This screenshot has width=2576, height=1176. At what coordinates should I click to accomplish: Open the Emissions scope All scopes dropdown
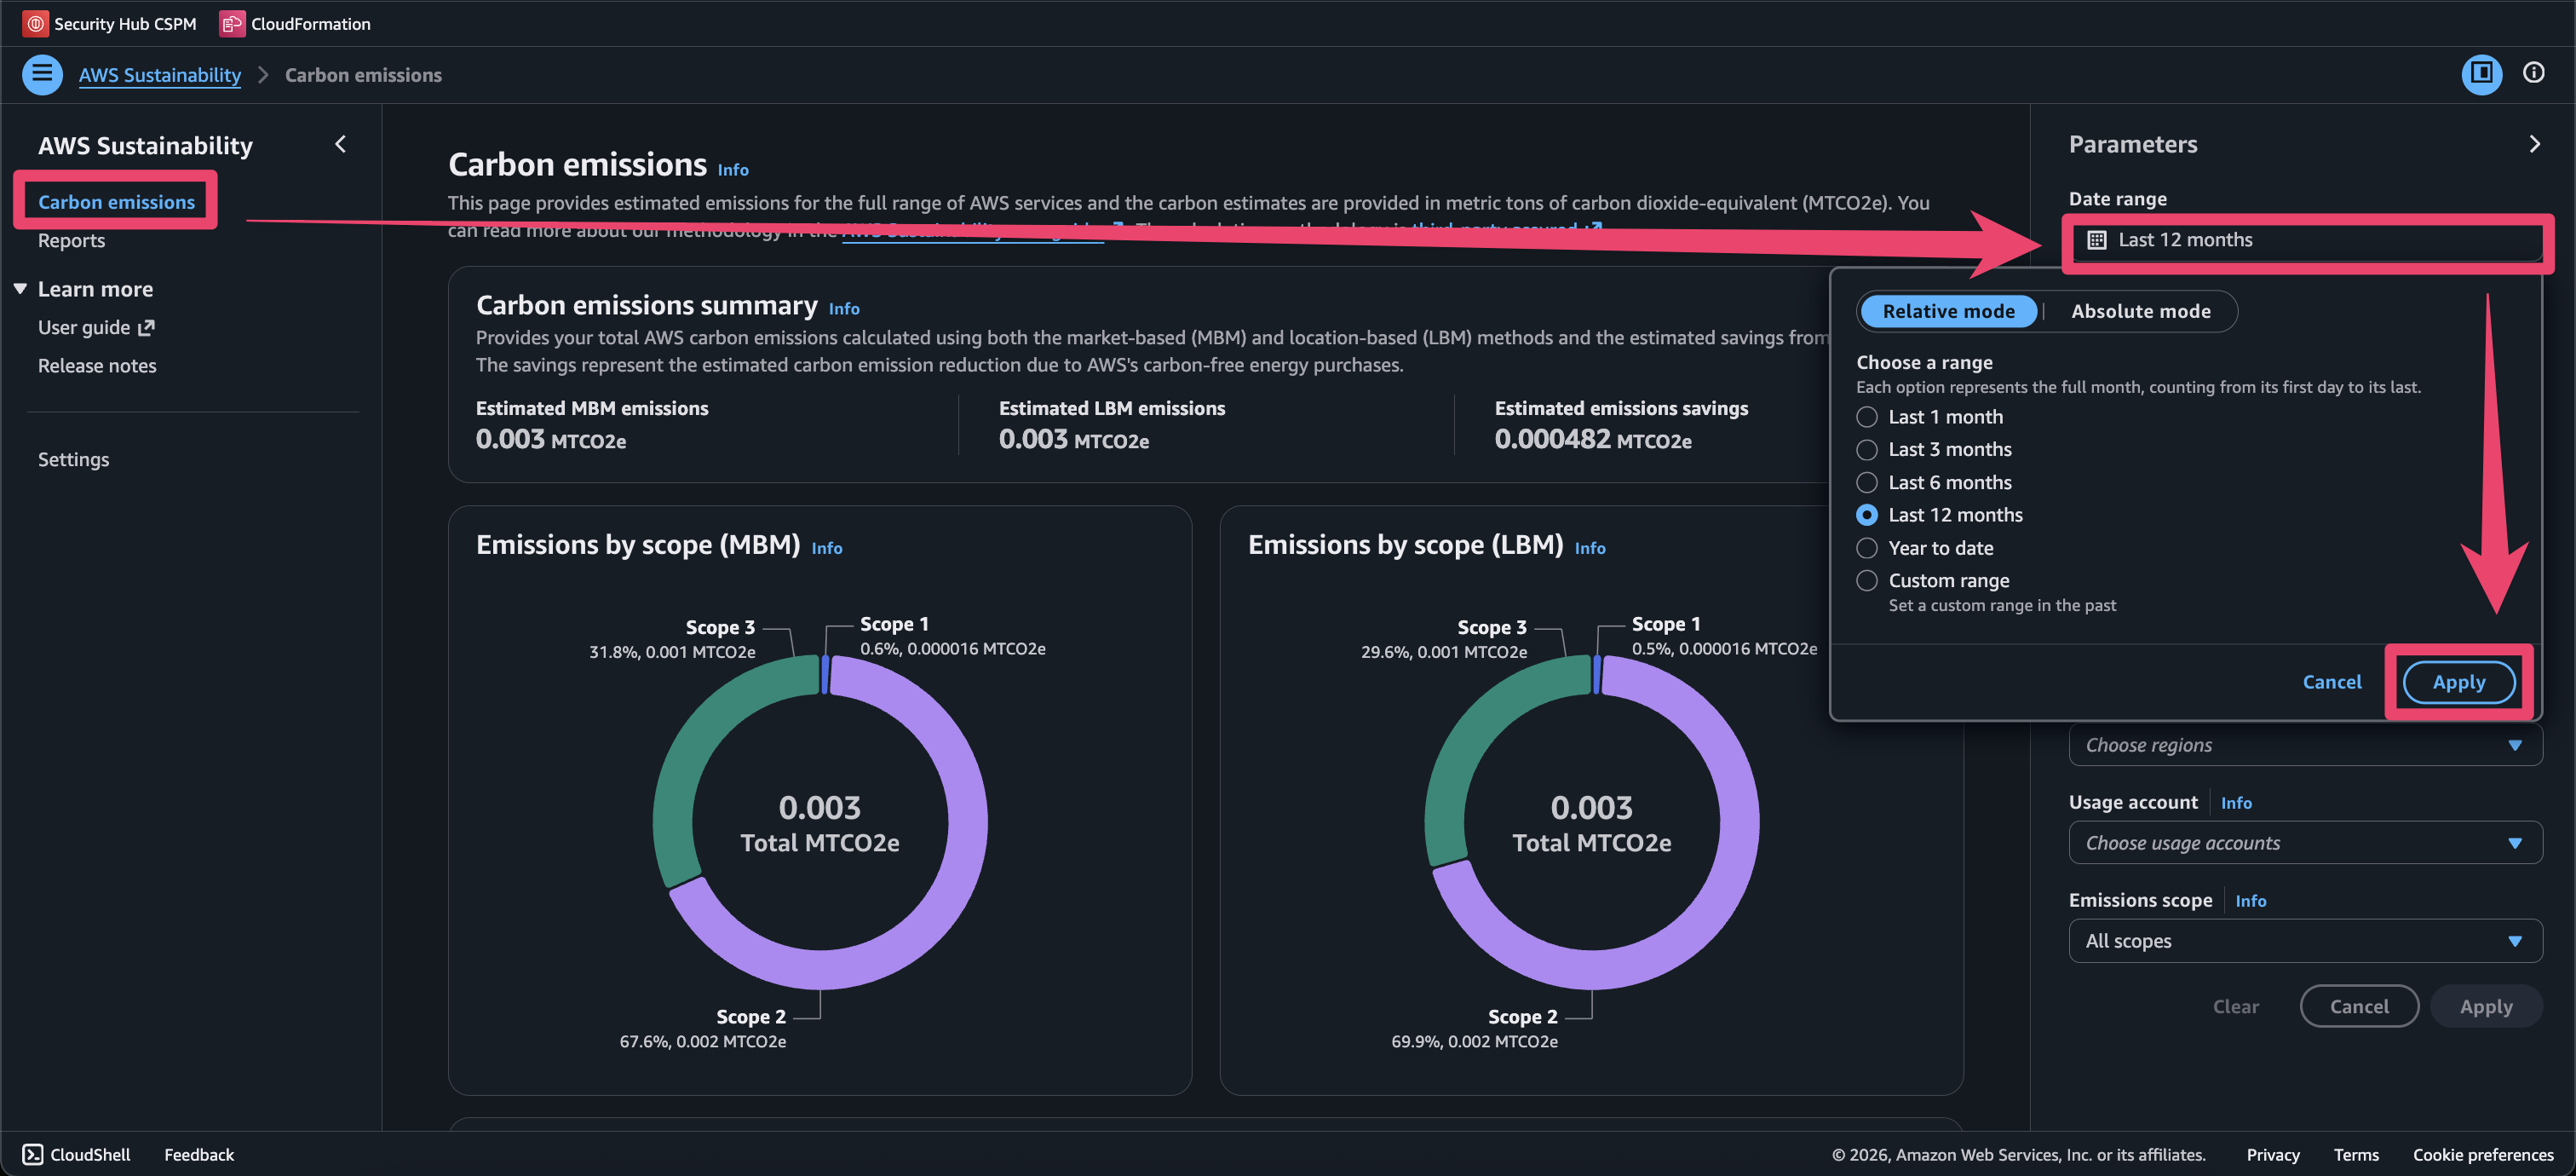click(2304, 941)
